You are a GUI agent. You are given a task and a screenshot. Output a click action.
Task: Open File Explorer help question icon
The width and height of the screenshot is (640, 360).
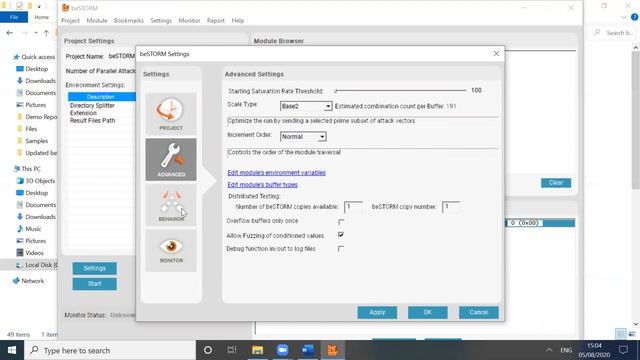click(x=634, y=17)
